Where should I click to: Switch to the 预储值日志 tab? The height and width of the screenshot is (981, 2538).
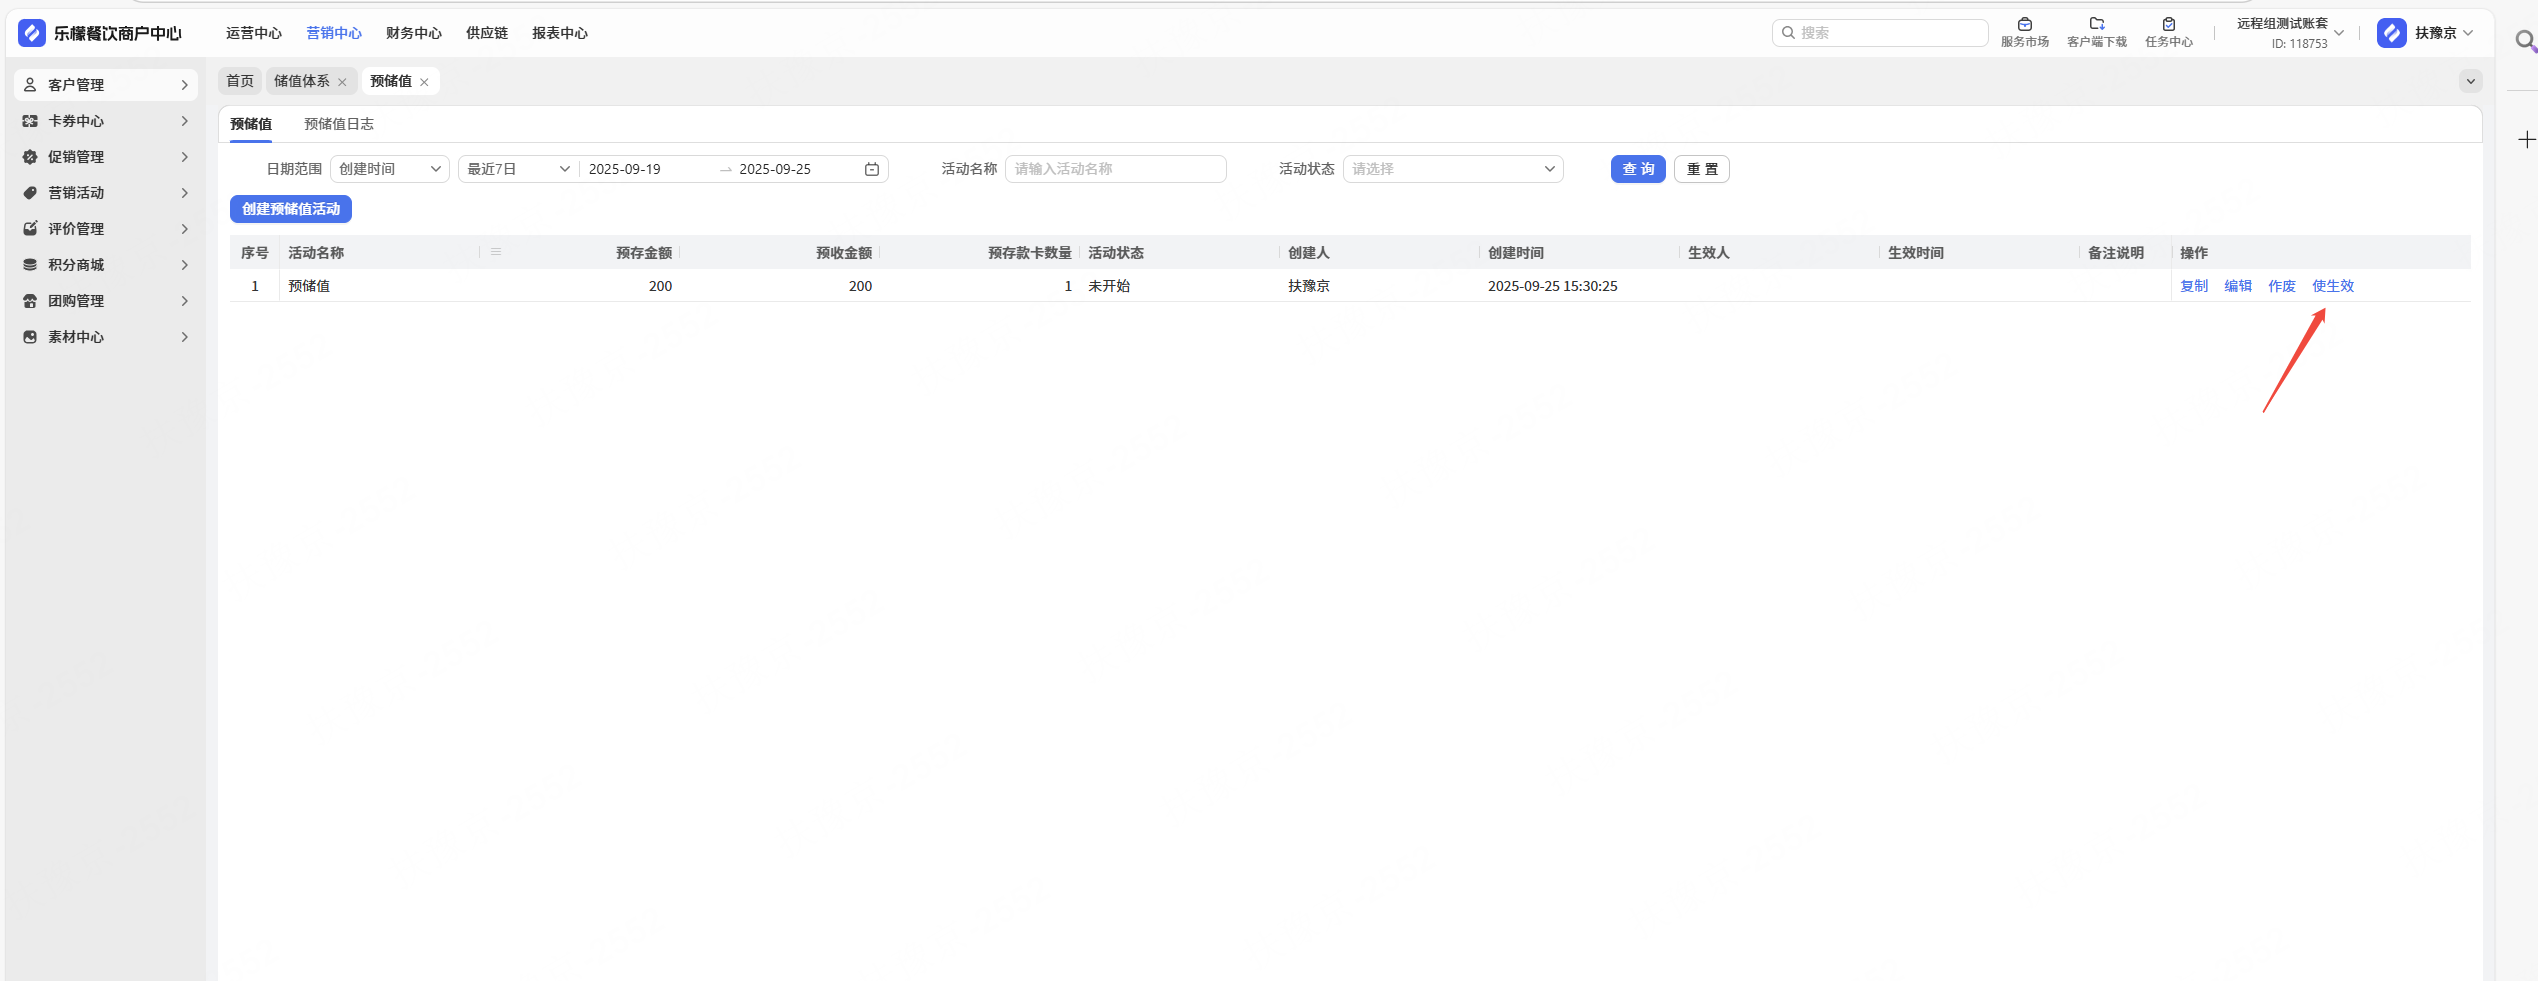pos(339,124)
